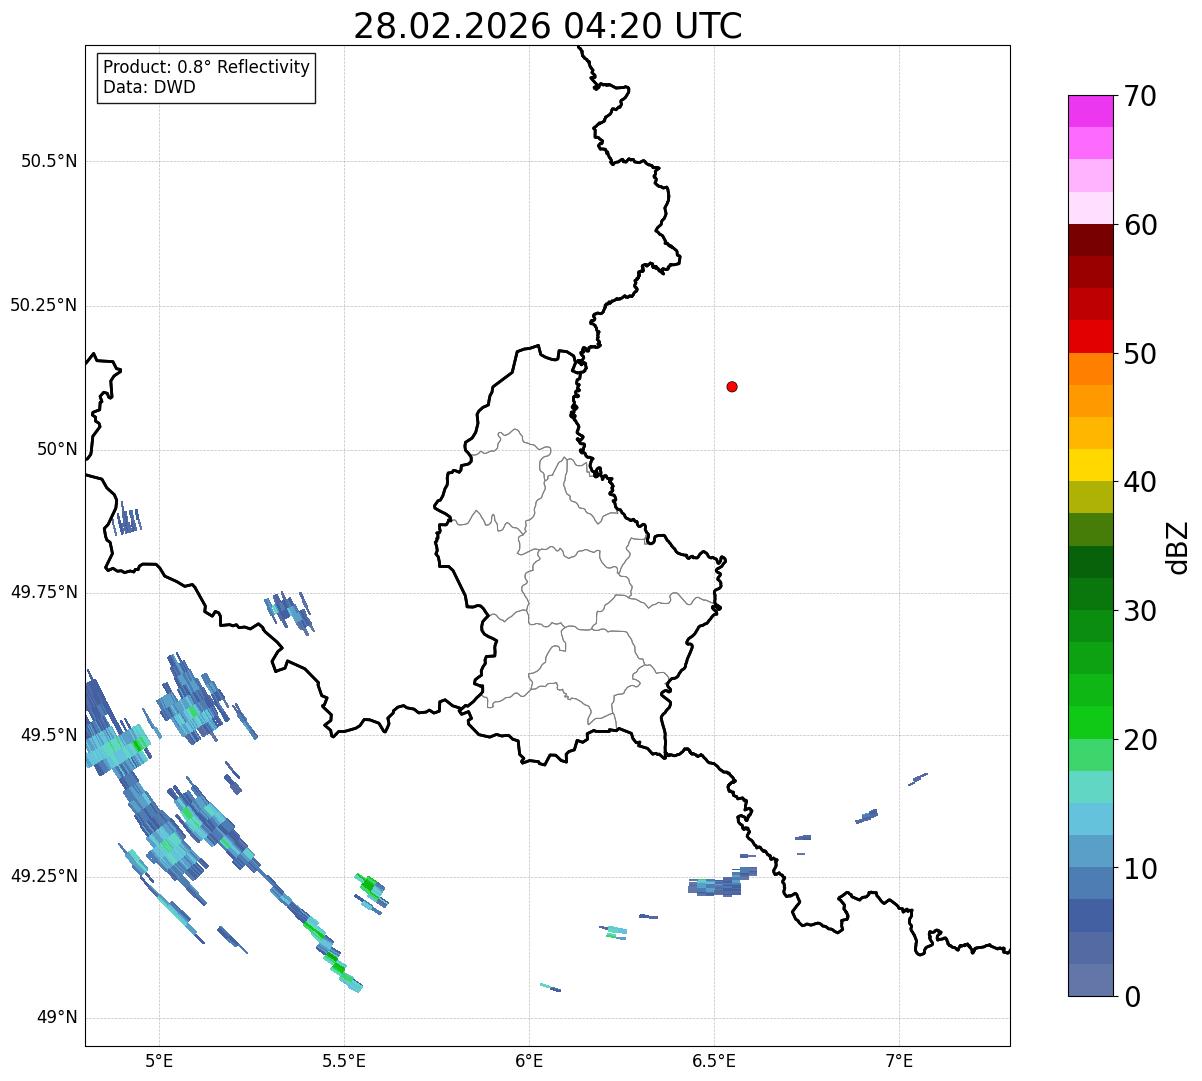Image resolution: width=1202 pixels, height=1081 pixels.
Task: Click the colorbar tick label 60
Action: (1140, 225)
